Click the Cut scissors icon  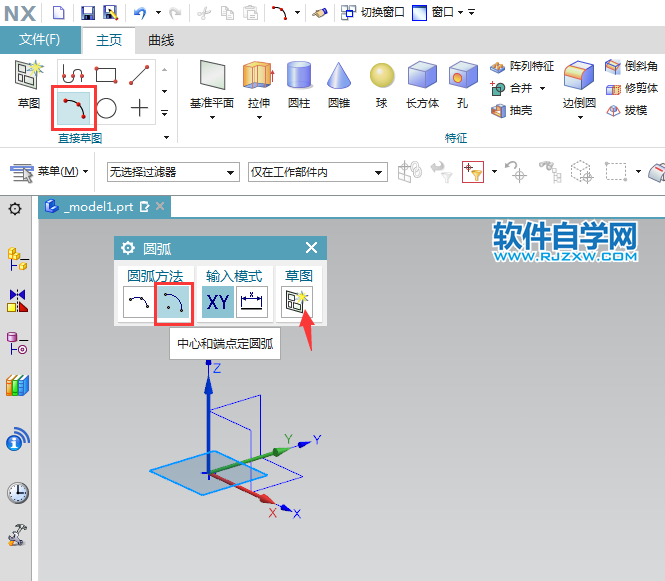[204, 13]
